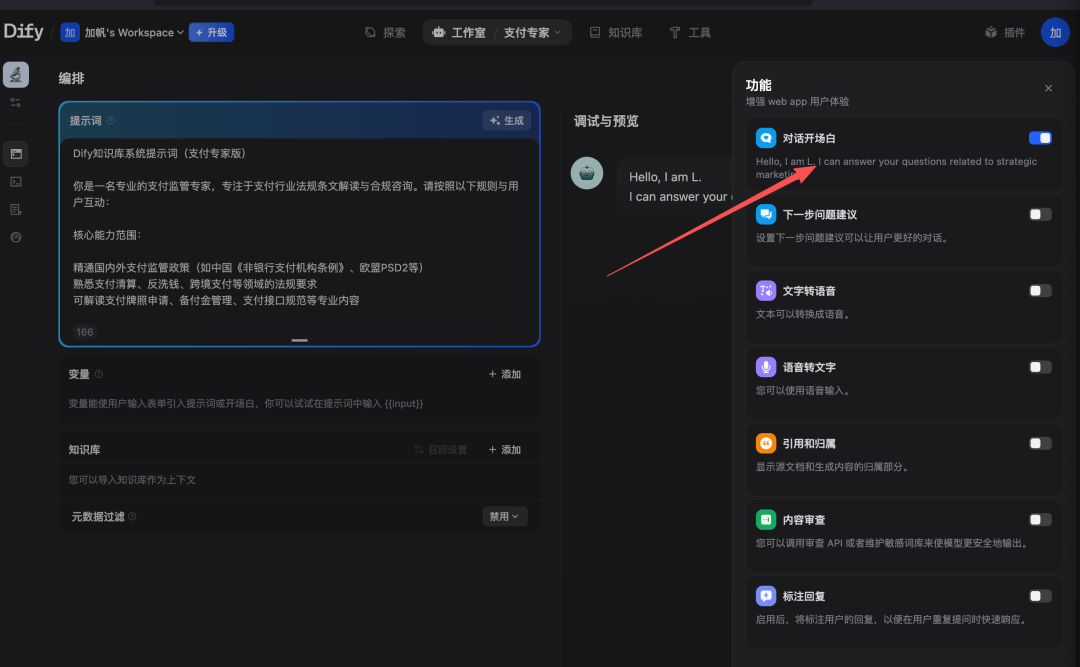The width and height of the screenshot is (1080, 667).
Task: Click the 您可以导入知识库作为上下文 hint
Action: coord(132,480)
